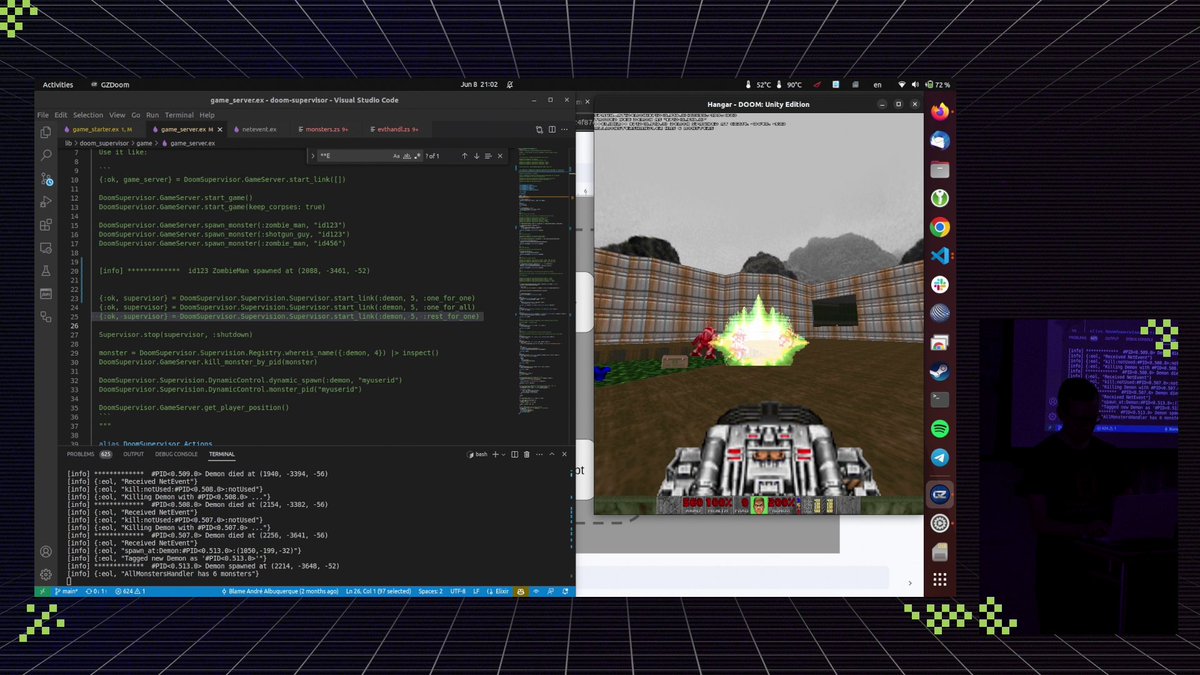
Task: Open Steam from the dock
Action: [939, 371]
